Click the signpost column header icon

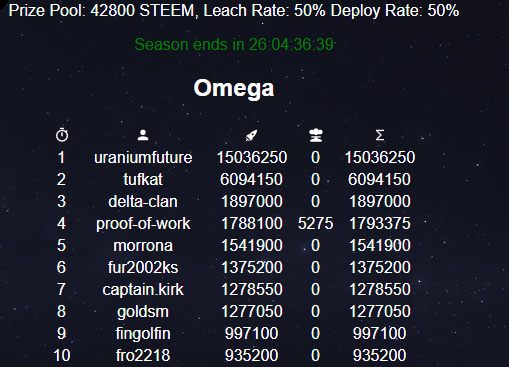click(x=316, y=135)
